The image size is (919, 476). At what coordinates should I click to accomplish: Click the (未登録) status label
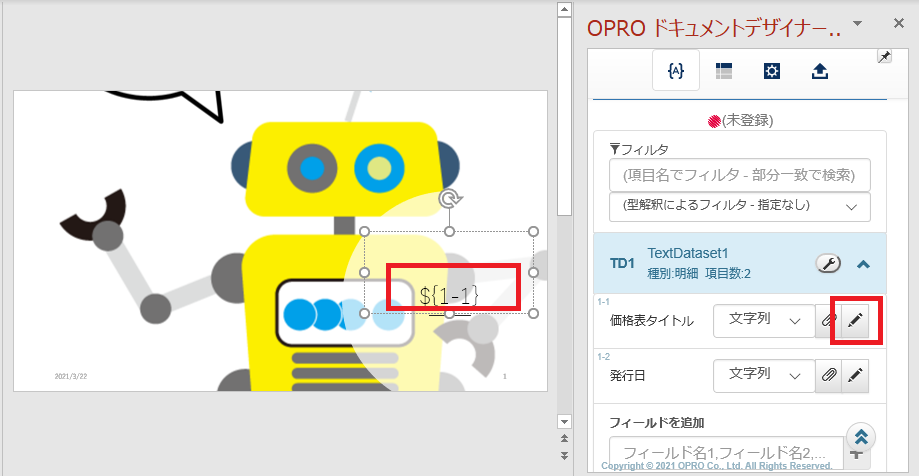click(747, 121)
